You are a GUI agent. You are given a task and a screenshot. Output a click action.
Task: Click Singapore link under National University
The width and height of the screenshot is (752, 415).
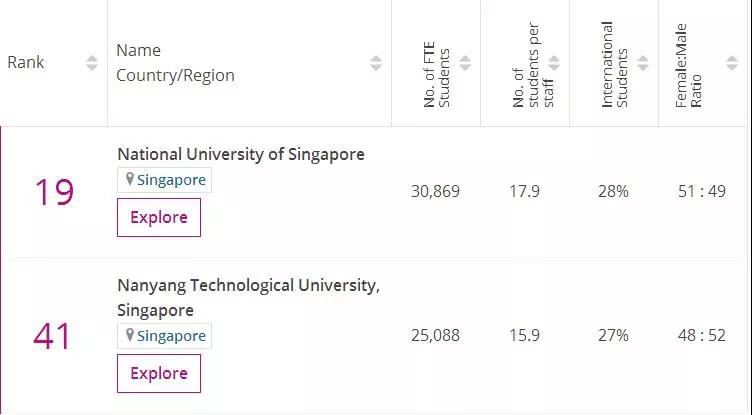coord(171,181)
